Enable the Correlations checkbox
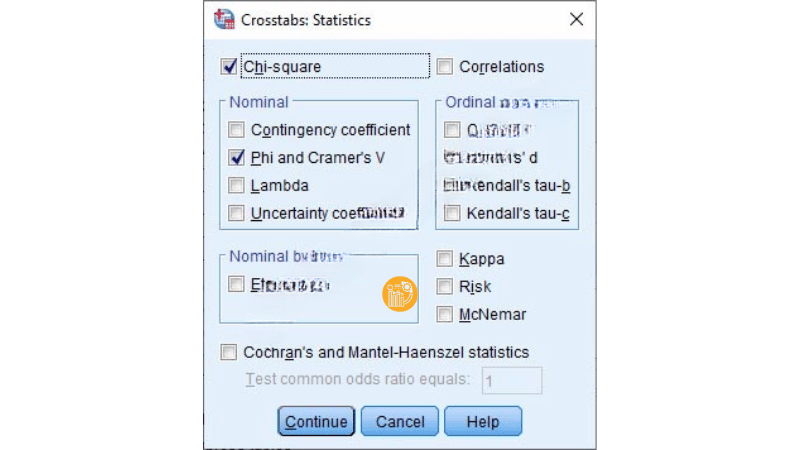Image resolution: width=800 pixels, height=450 pixels. [x=444, y=66]
